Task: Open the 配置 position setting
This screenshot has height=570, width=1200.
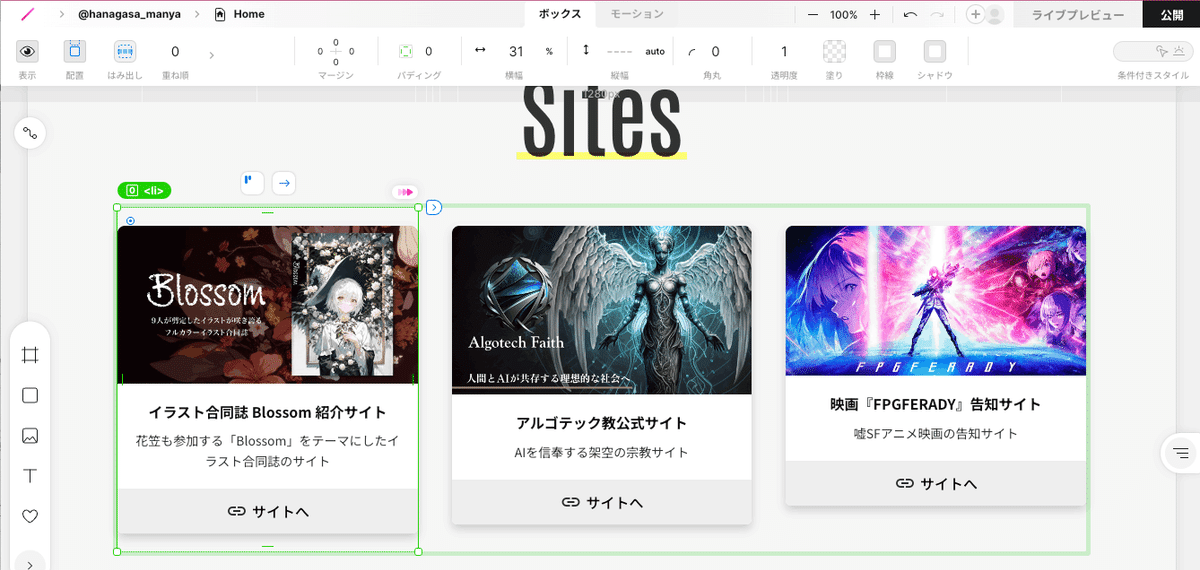Action: click(x=75, y=51)
